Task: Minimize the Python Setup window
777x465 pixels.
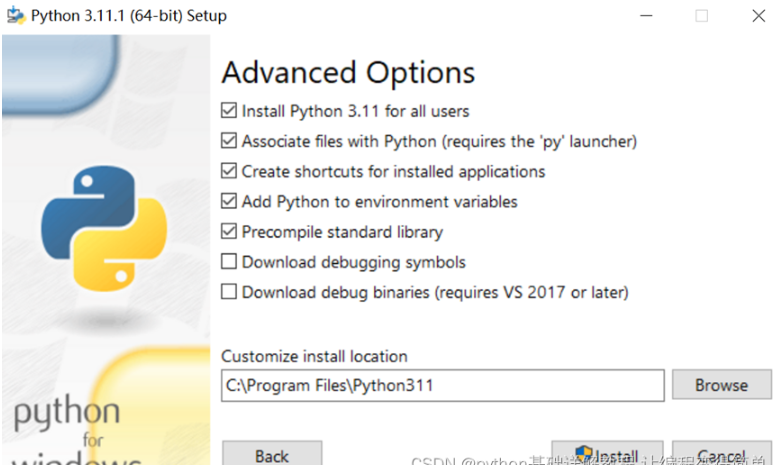Action: [x=646, y=15]
